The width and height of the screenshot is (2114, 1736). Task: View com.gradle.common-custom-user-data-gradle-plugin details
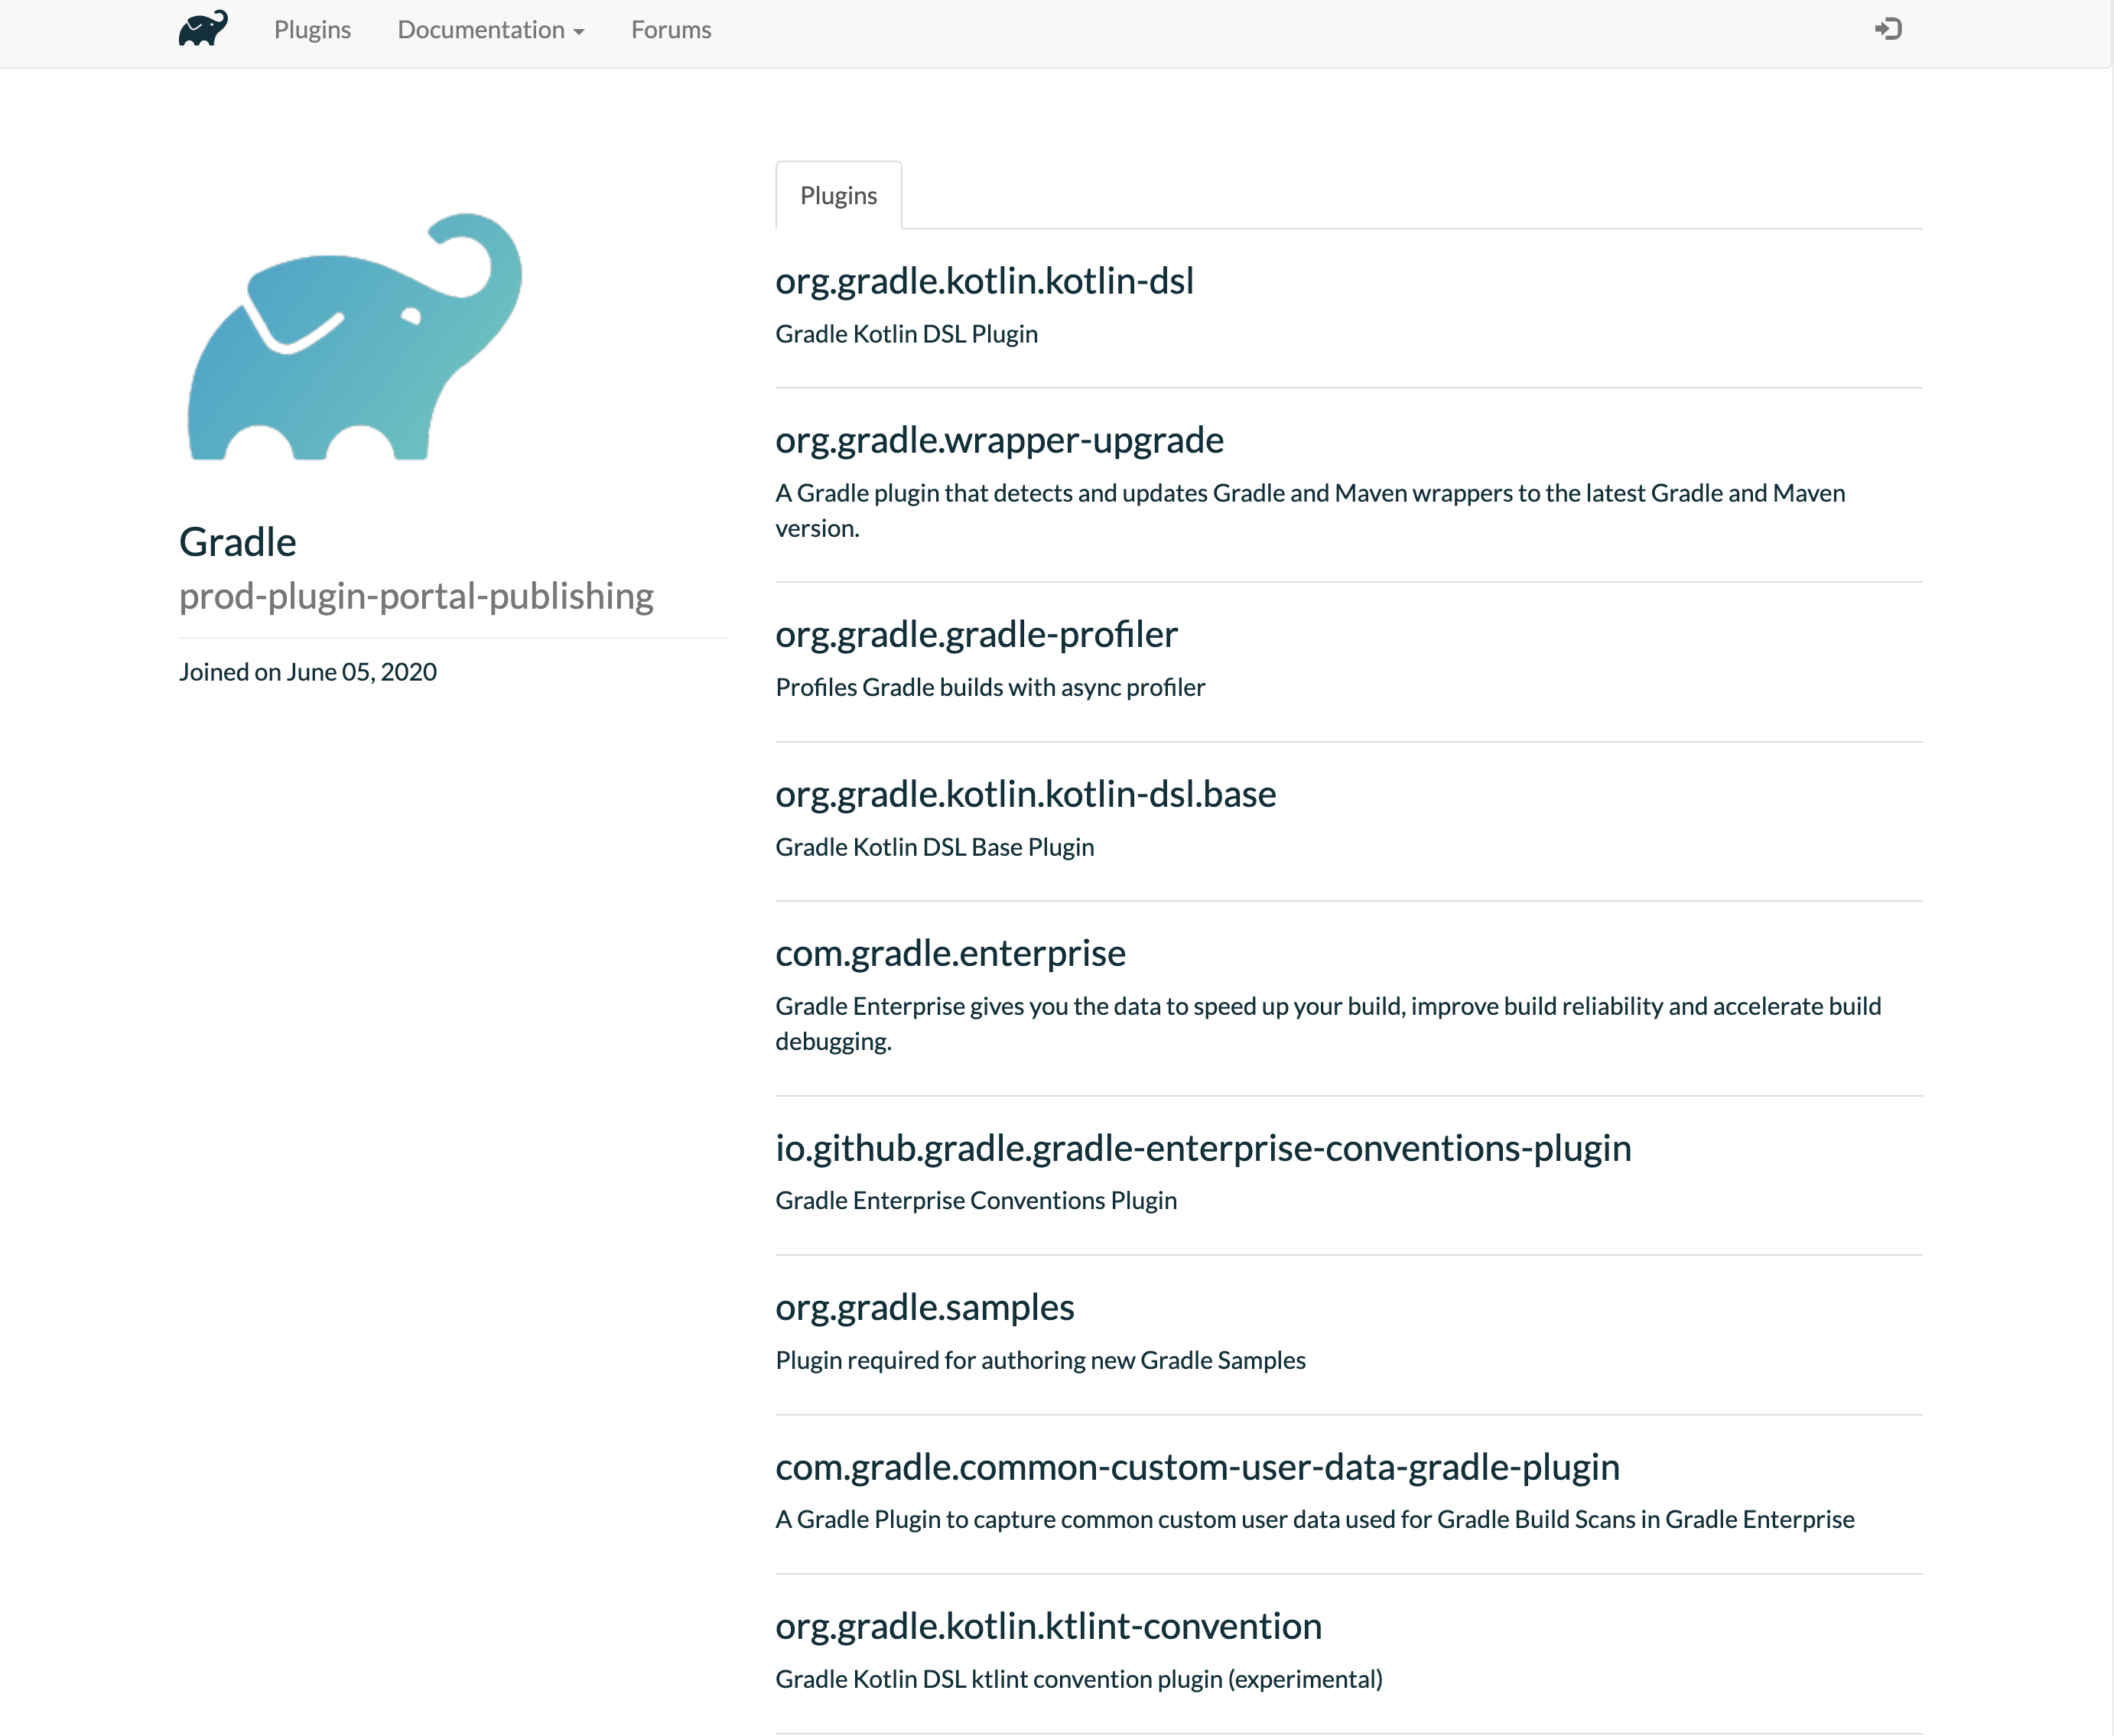pyautogui.click(x=1198, y=1467)
